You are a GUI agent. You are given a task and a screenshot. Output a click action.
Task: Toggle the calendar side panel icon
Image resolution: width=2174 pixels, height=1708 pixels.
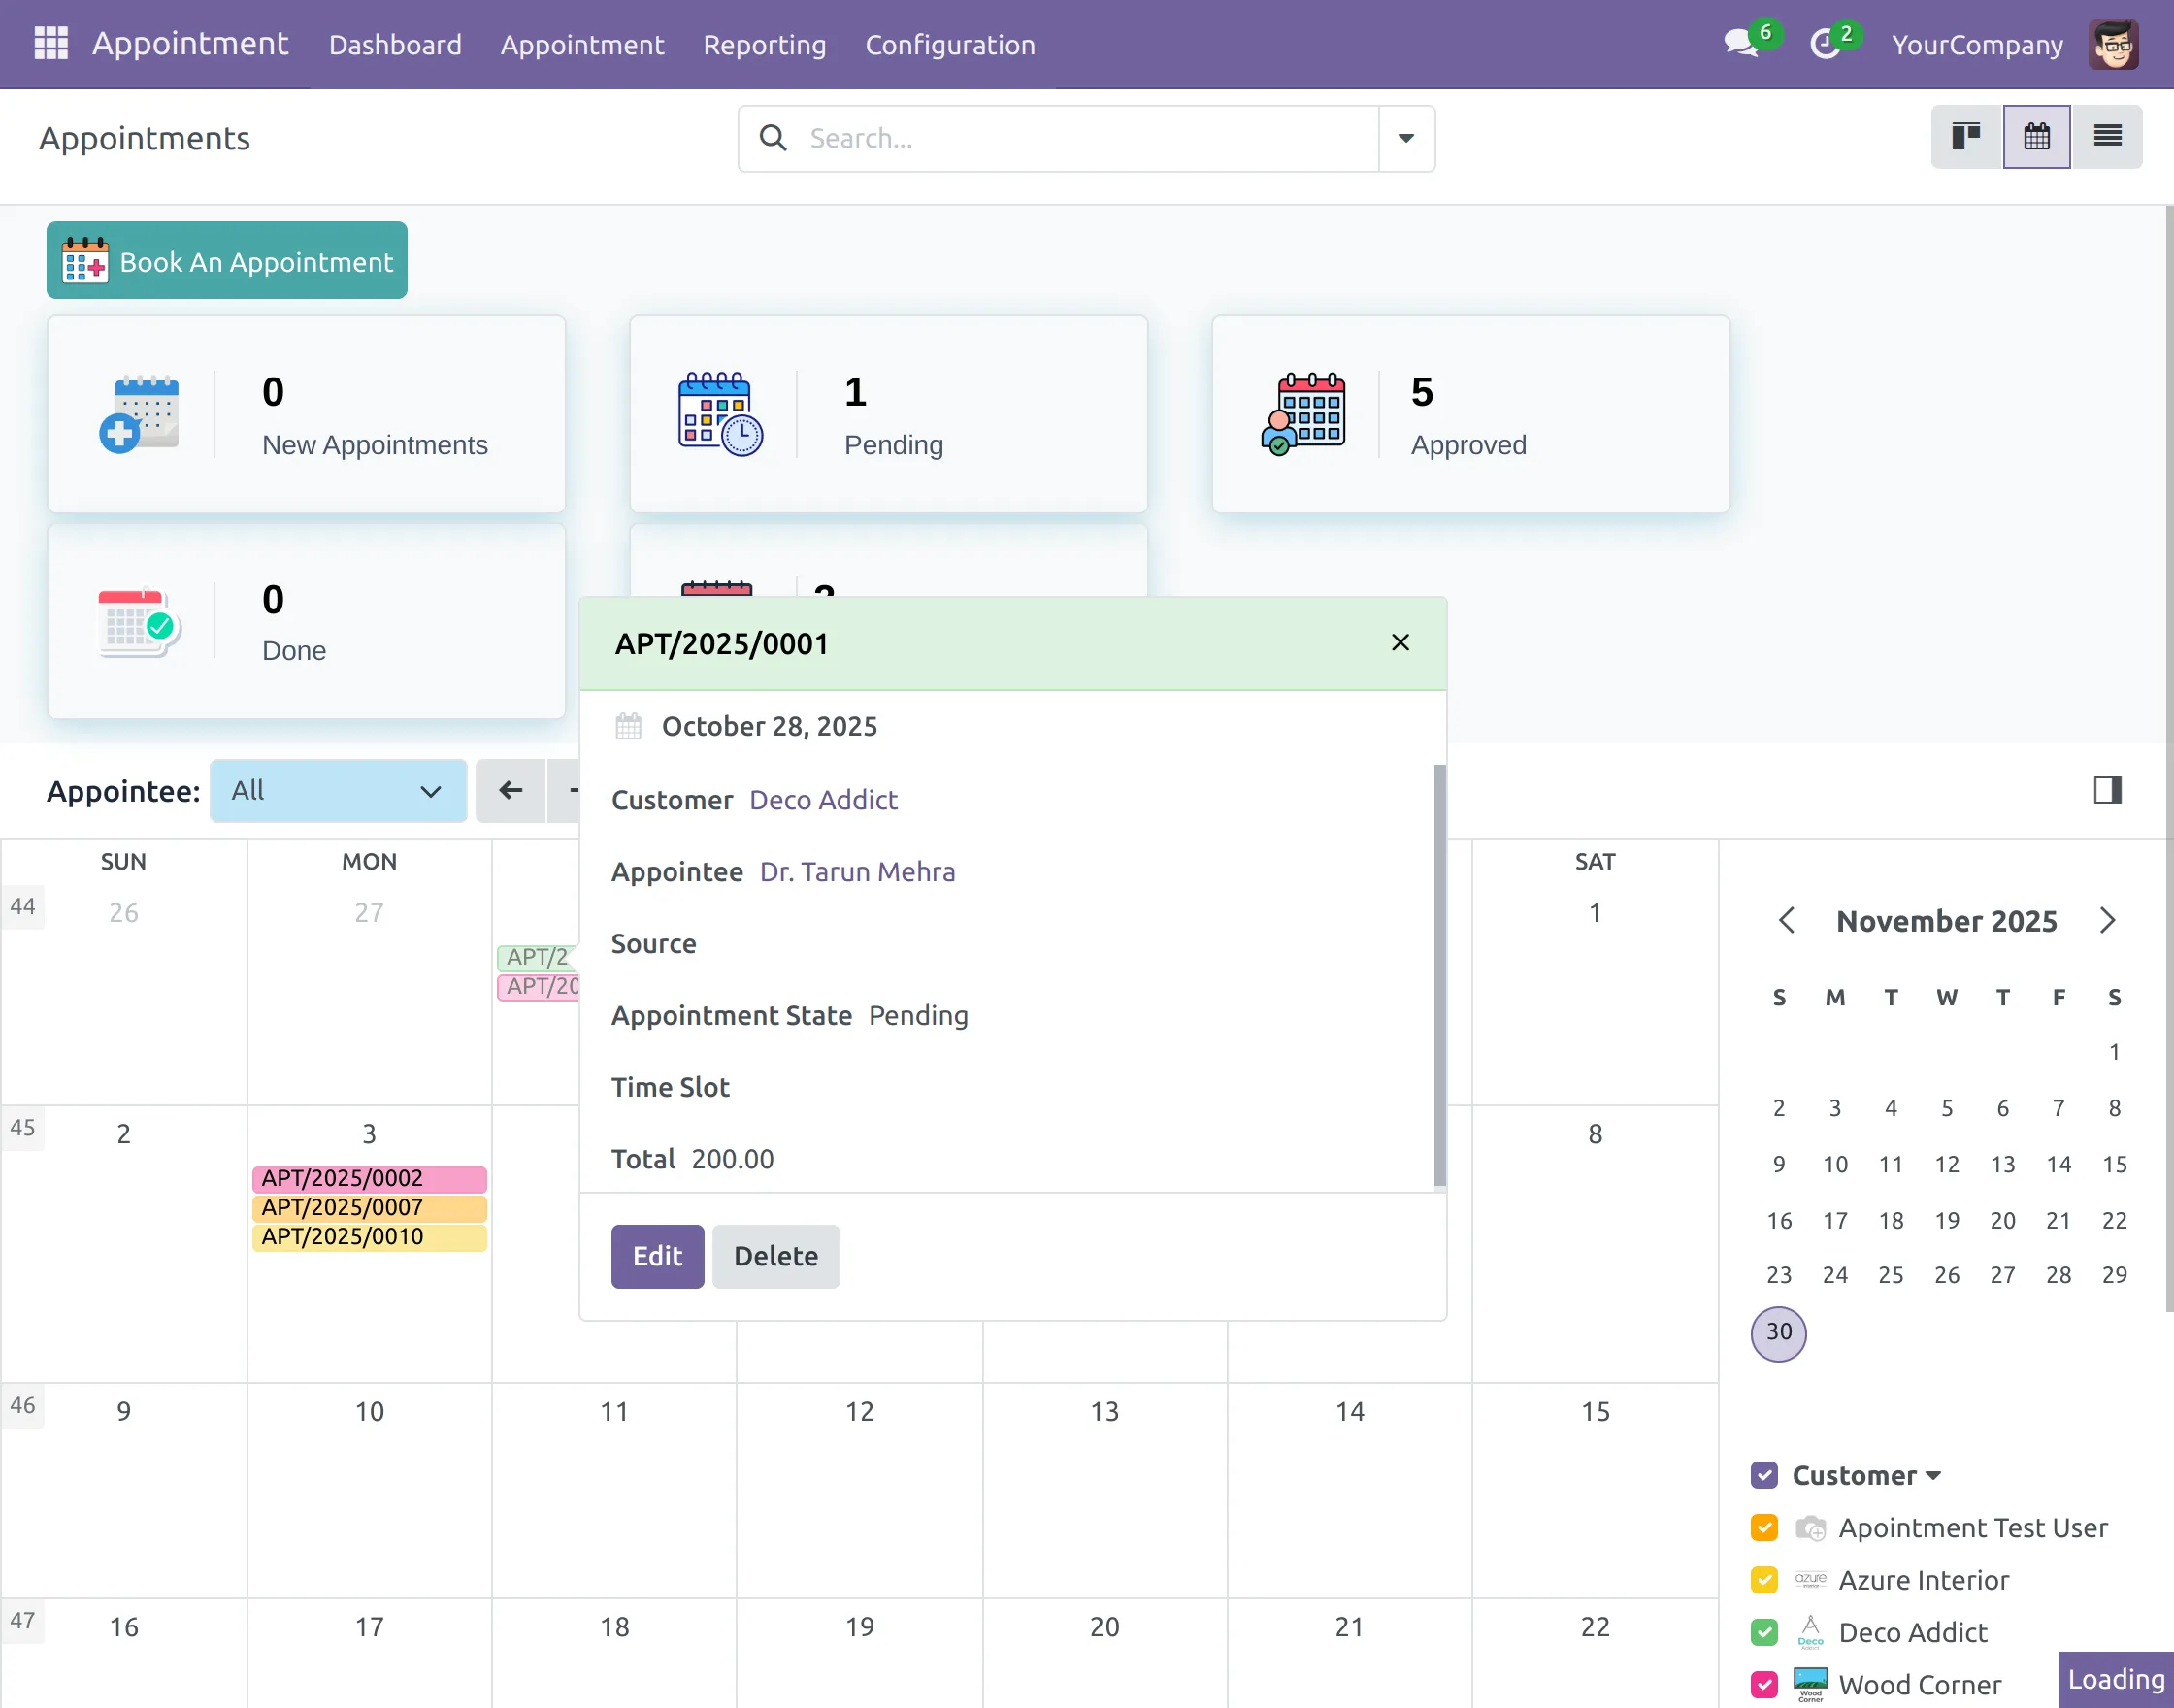[2107, 790]
